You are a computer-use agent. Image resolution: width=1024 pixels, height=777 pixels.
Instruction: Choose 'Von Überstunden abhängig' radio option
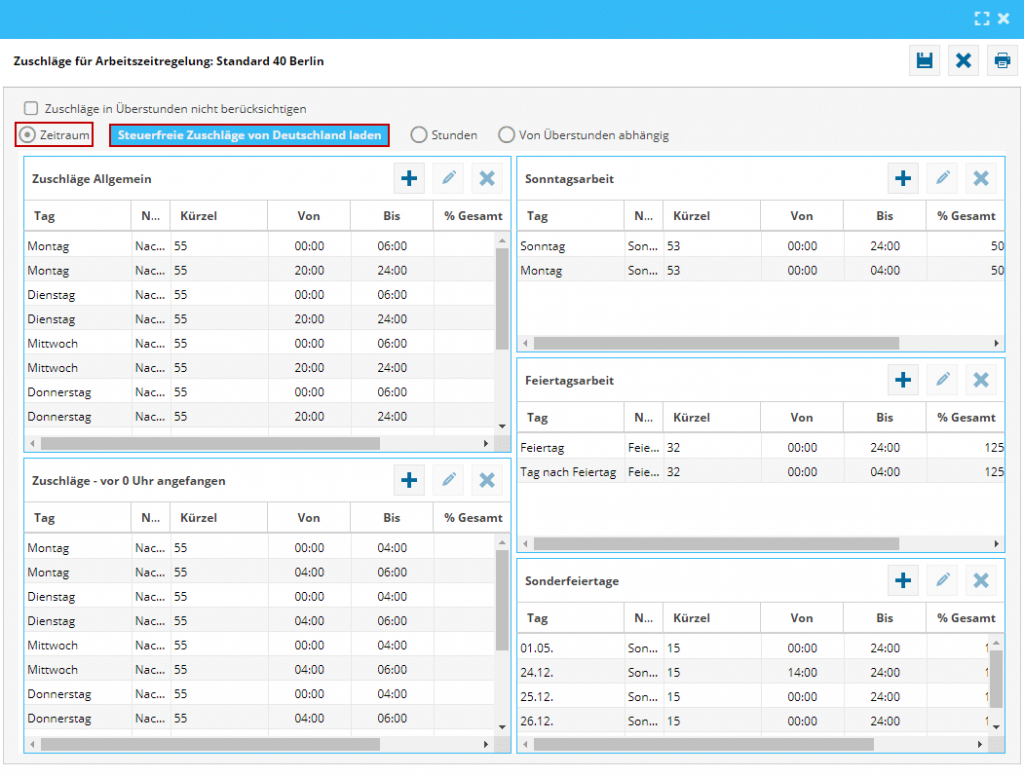click(x=507, y=135)
